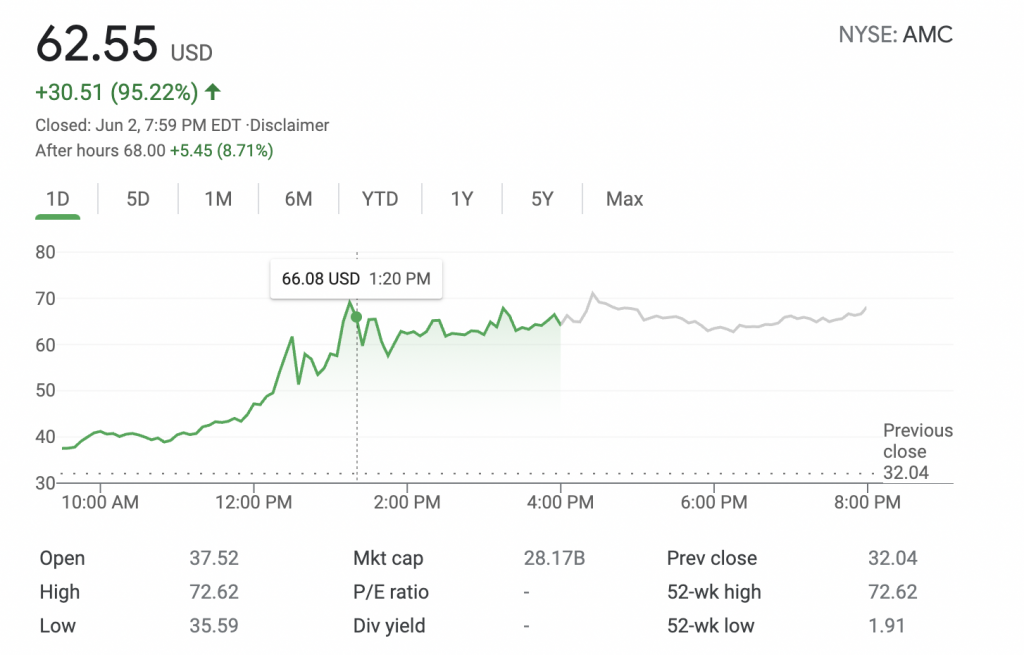
Task: Select the 1D time range tab
Action: (57, 199)
